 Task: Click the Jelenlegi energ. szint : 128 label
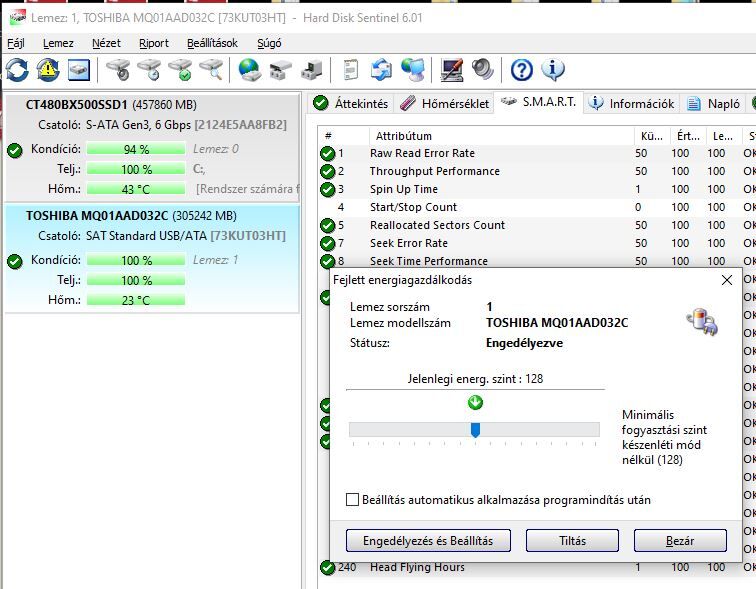pos(475,379)
